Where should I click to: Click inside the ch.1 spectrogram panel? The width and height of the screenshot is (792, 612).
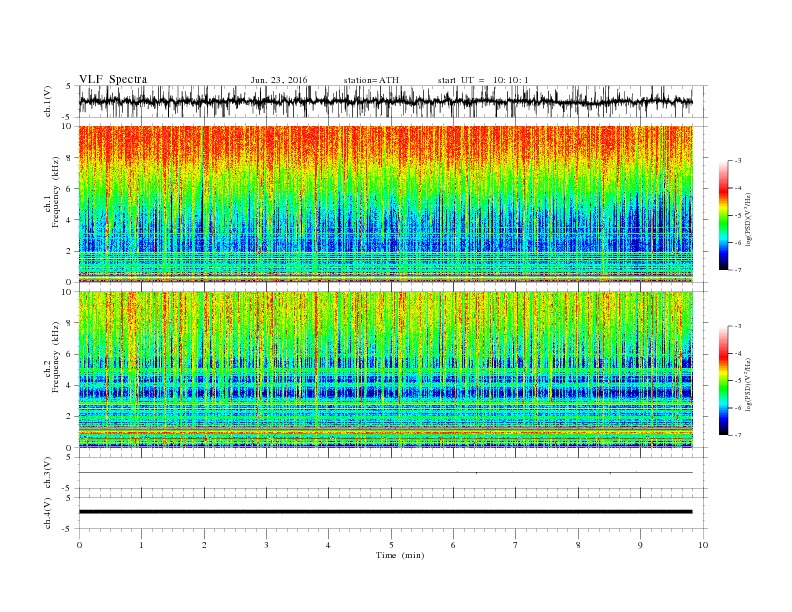(385, 204)
